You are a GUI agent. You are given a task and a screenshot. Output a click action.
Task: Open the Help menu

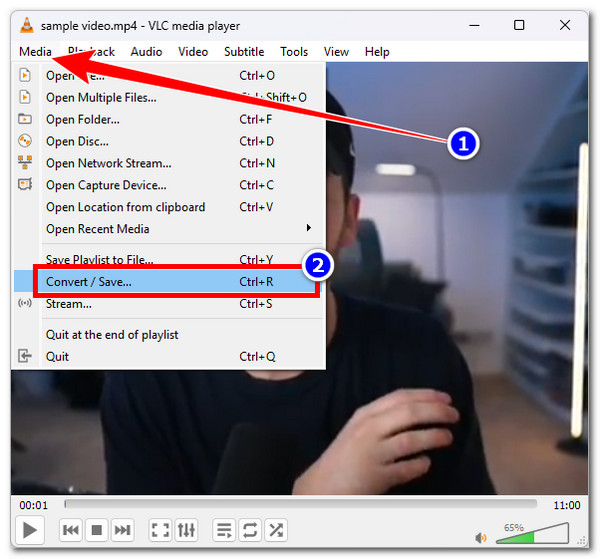(x=377, y=51)
